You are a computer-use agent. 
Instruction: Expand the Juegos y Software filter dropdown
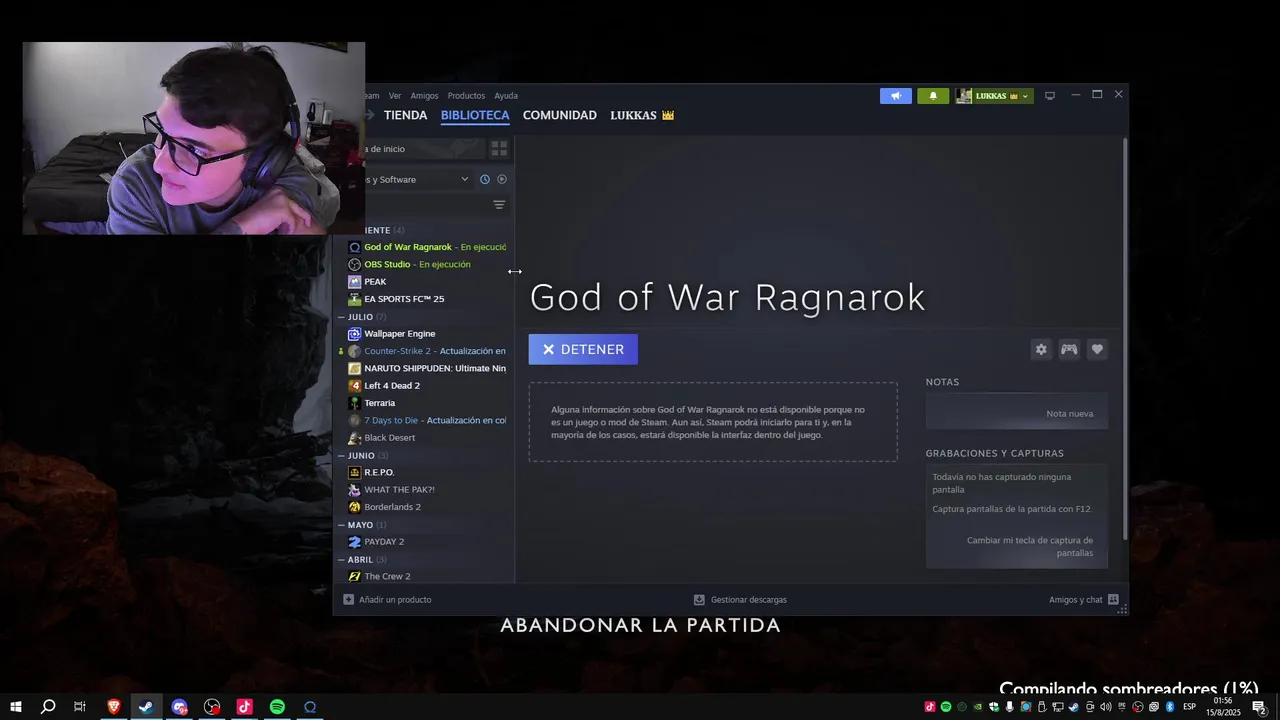coord(418,179)
